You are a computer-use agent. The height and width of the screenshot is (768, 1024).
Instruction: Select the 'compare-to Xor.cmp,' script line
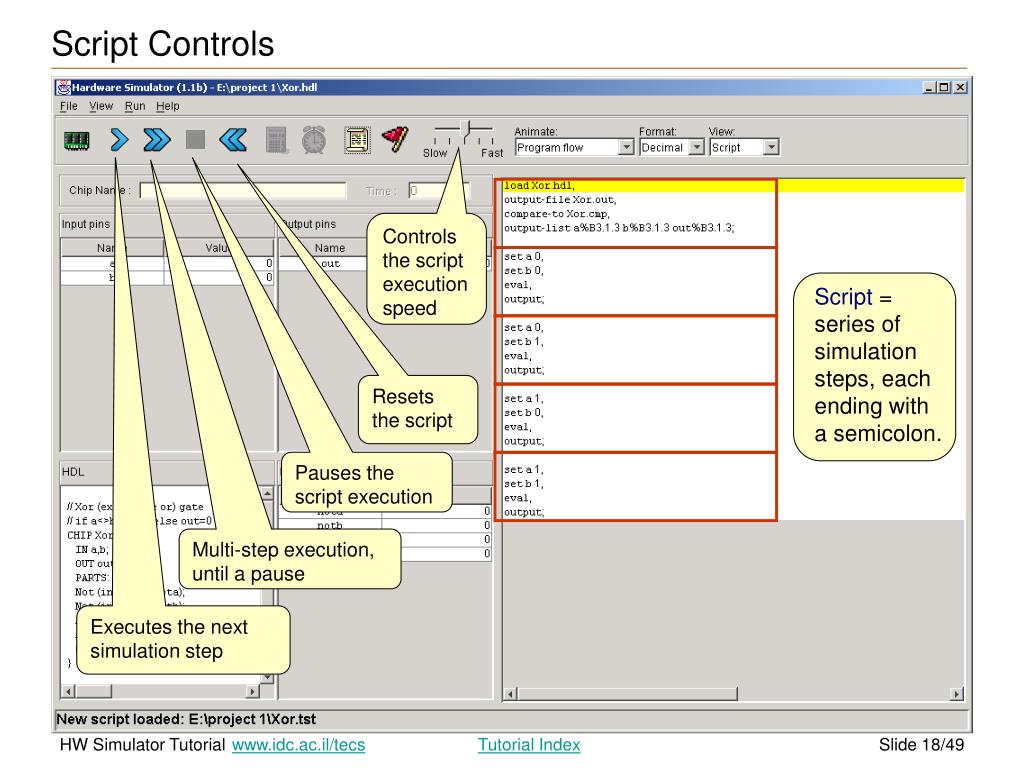pos(557,214)
